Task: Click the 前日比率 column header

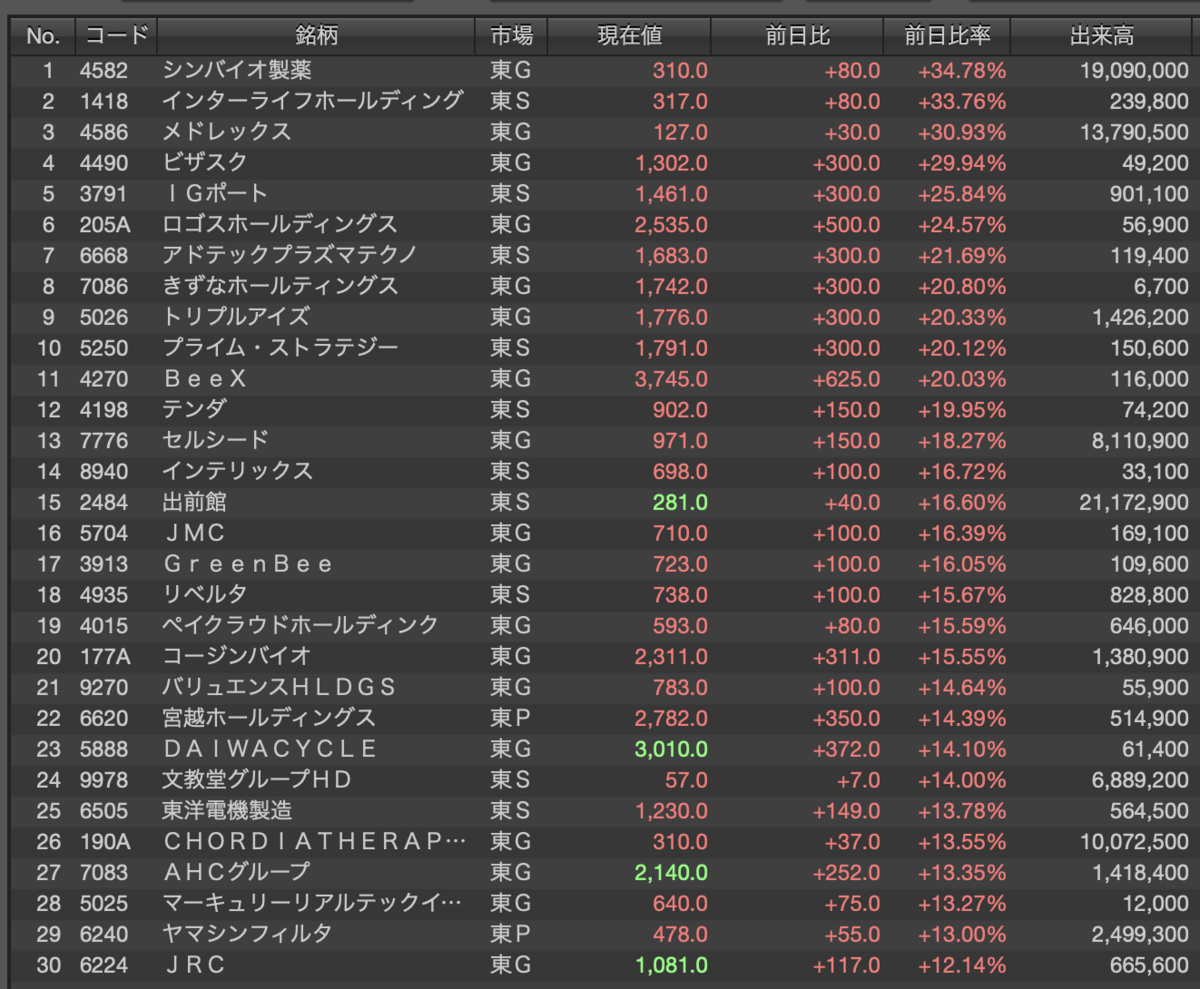Action: [x=947, y=37]
